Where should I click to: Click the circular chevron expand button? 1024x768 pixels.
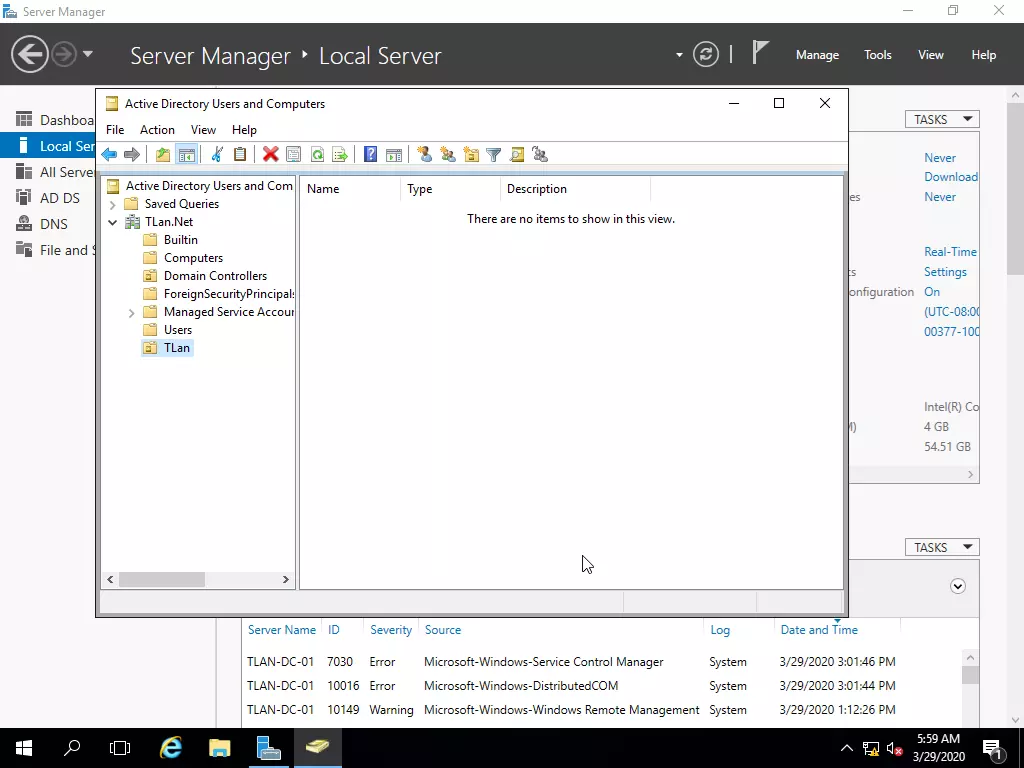pyautogui.click(x=957, y=586)
